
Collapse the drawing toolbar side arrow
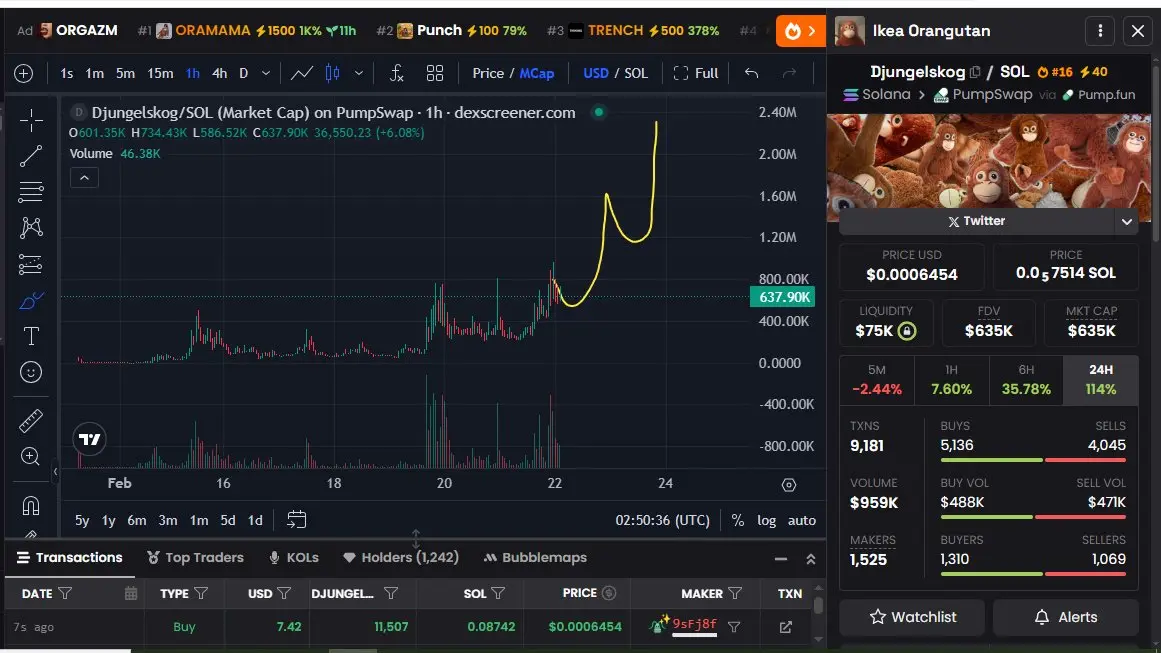point(55,471)
